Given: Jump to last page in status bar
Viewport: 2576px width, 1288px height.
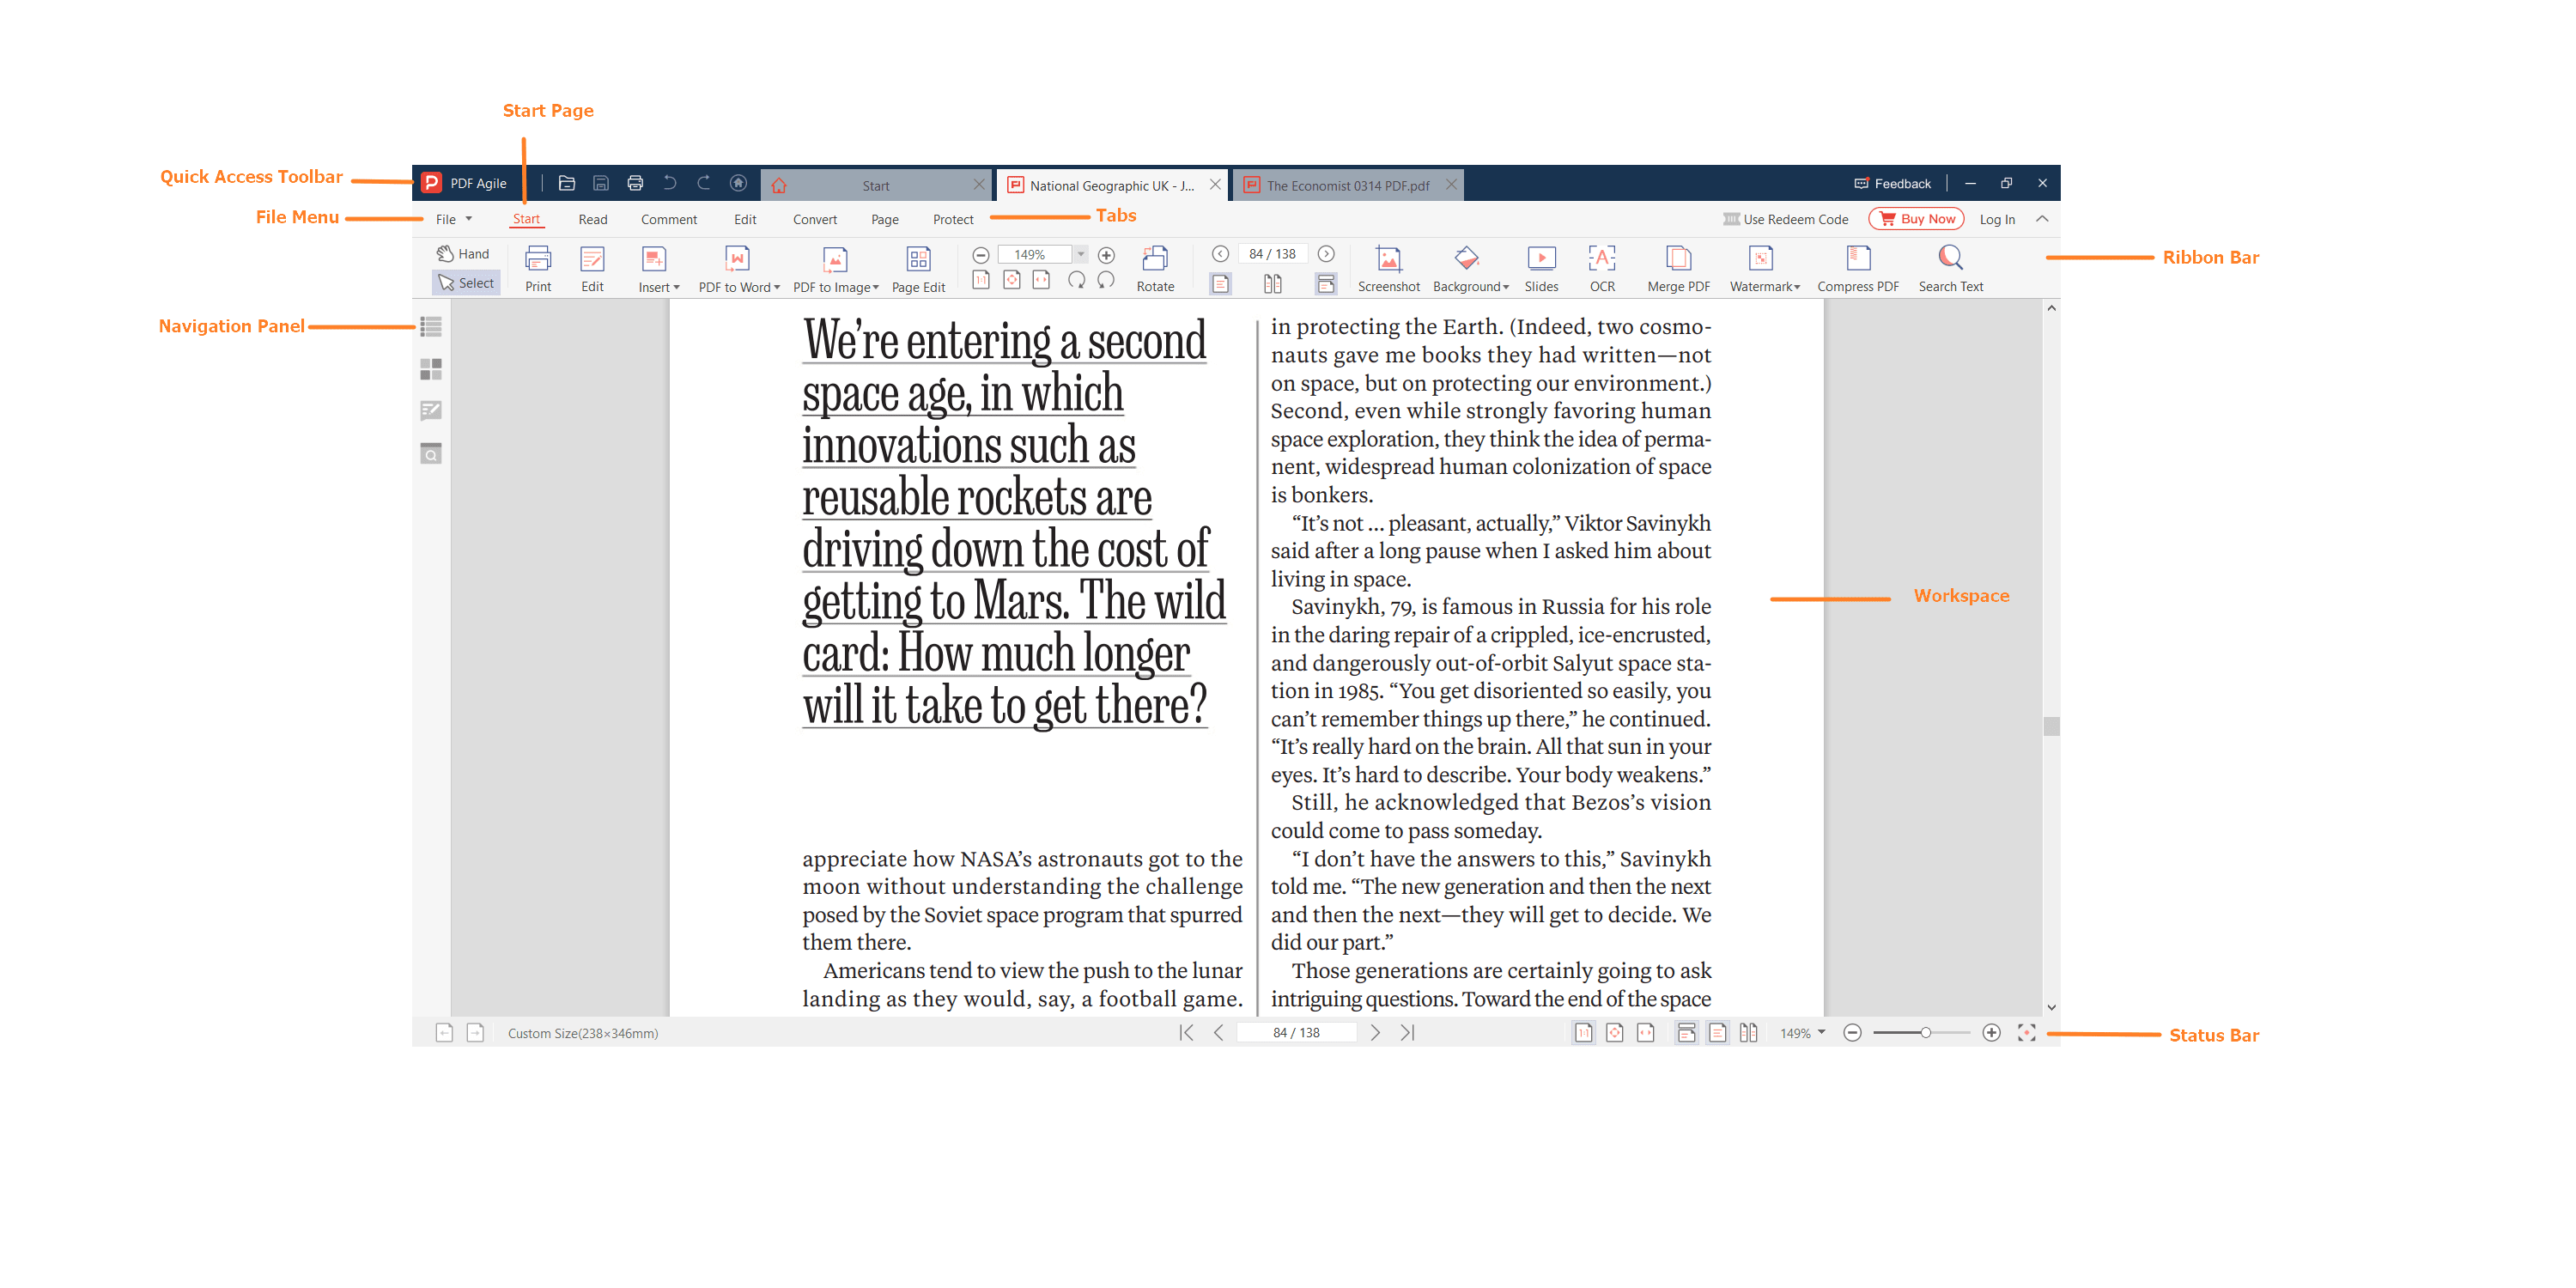Looking at the screenshot, I should (x=1407, y=1033).
